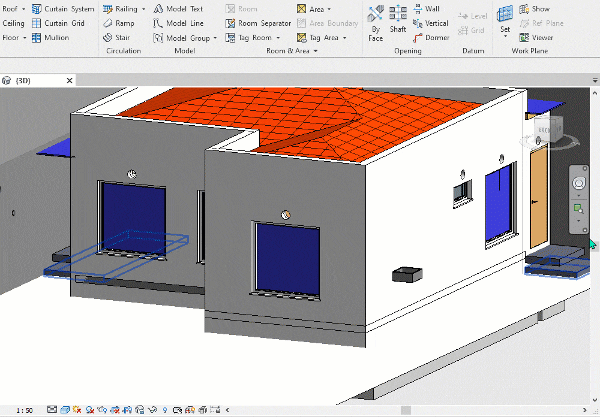Open the navigation wheel options arrow

[x=579, y=195]
